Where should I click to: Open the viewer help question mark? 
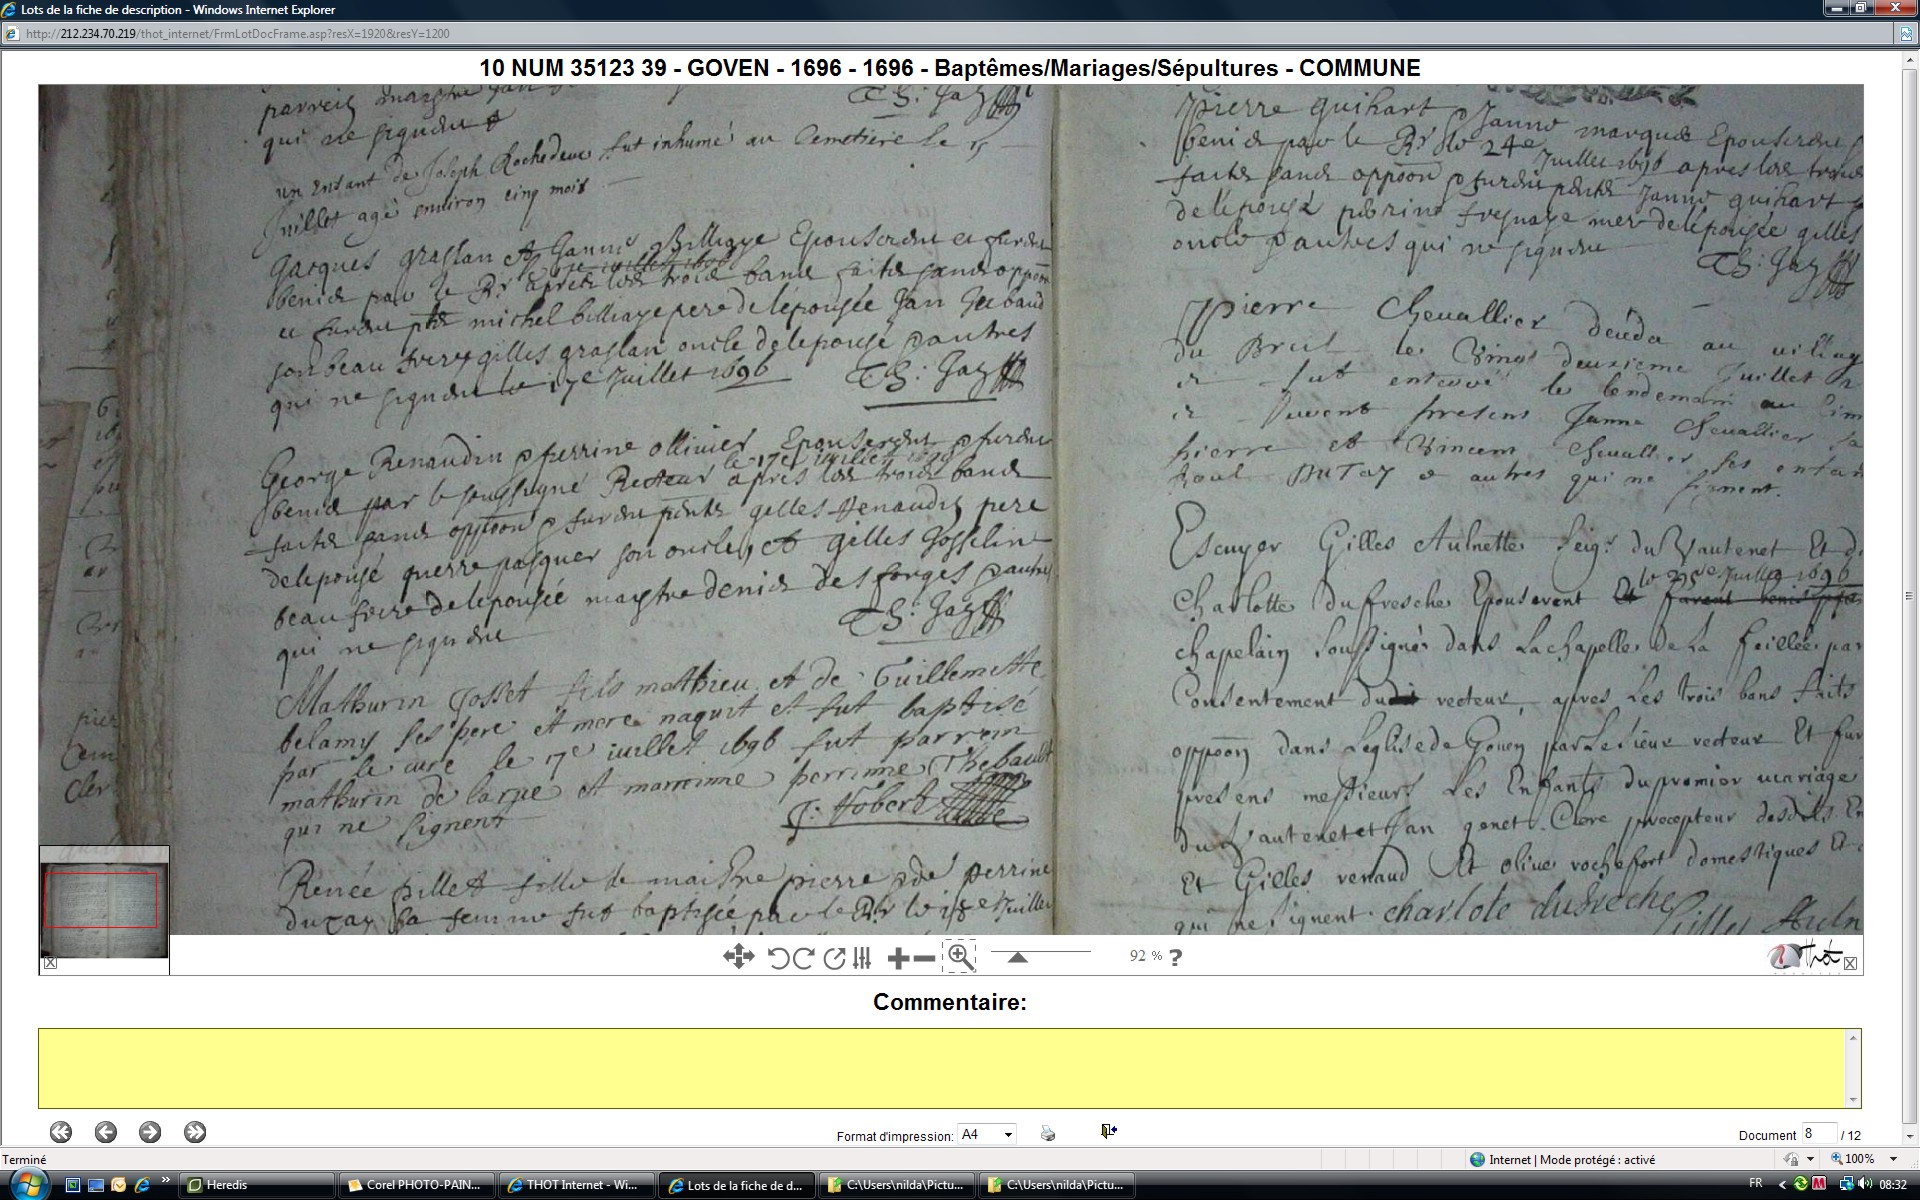click(x=1176, y=957)
